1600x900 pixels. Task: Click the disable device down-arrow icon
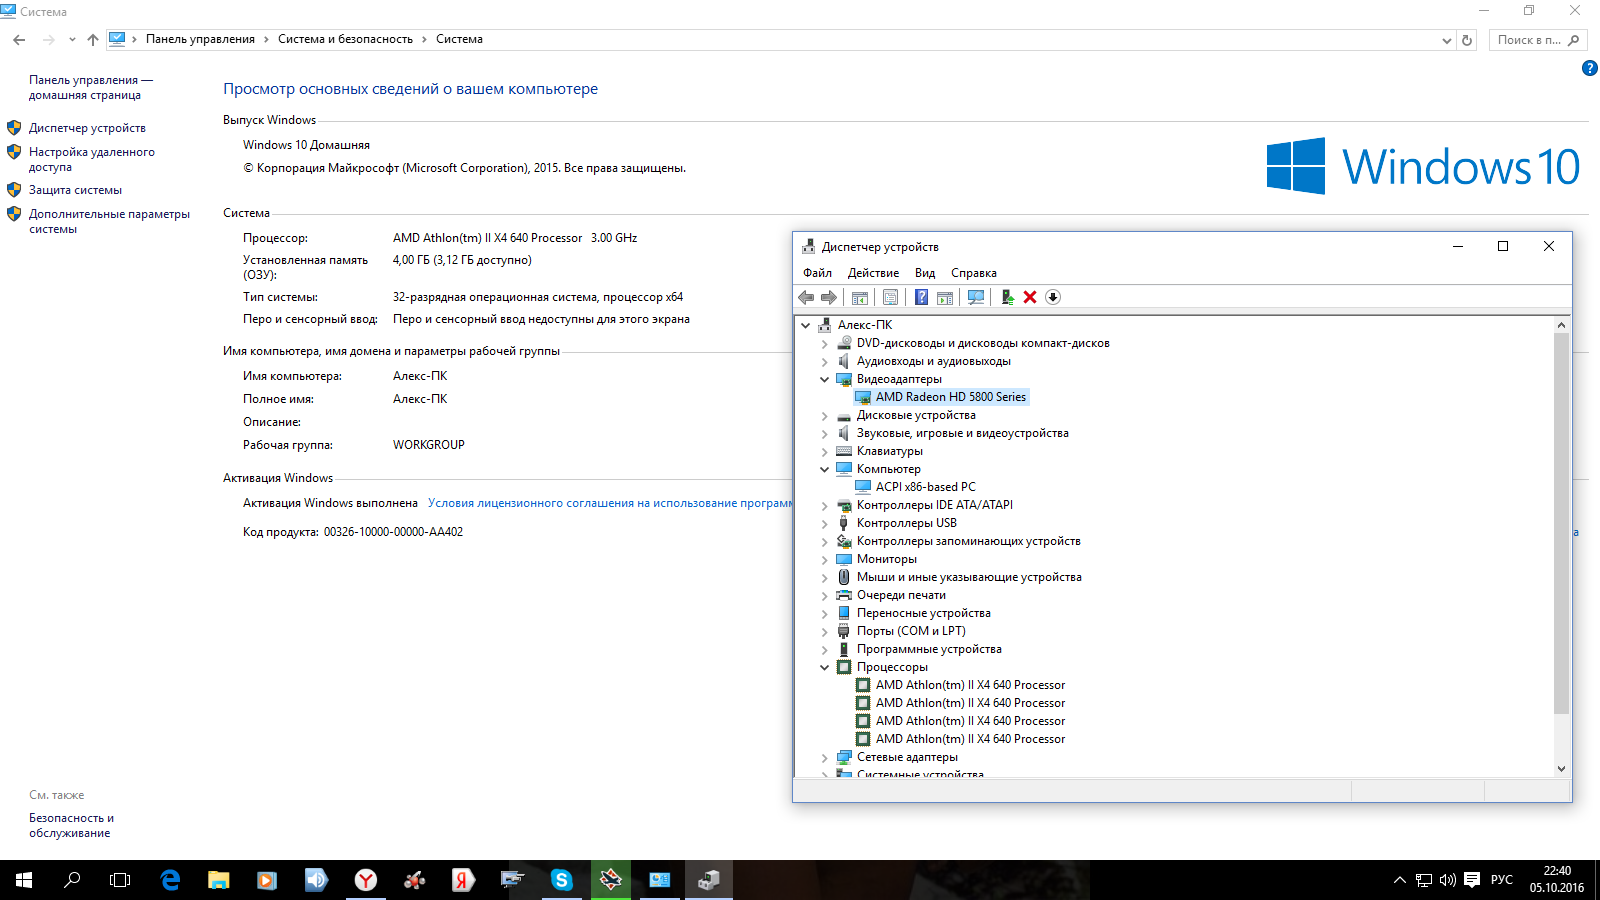pyautogui.click(x=1053, y=297)
